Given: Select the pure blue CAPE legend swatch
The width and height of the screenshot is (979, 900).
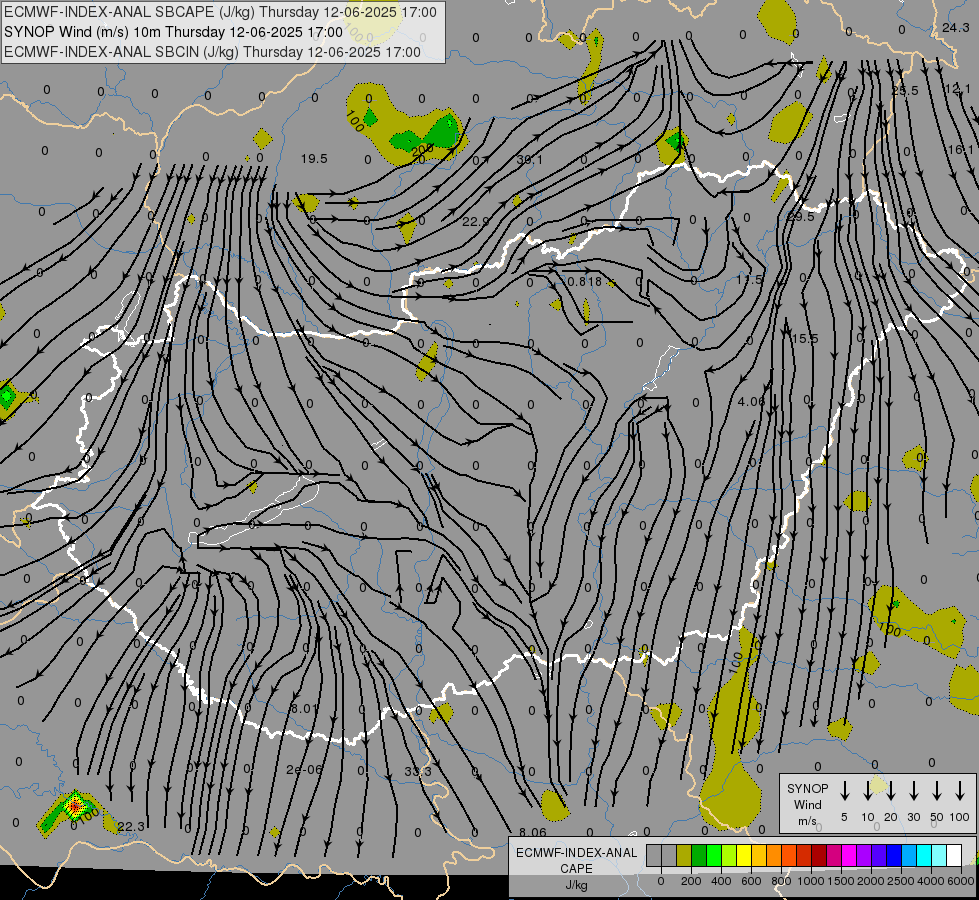Looking at the screenshot, I should pos(893,856).
